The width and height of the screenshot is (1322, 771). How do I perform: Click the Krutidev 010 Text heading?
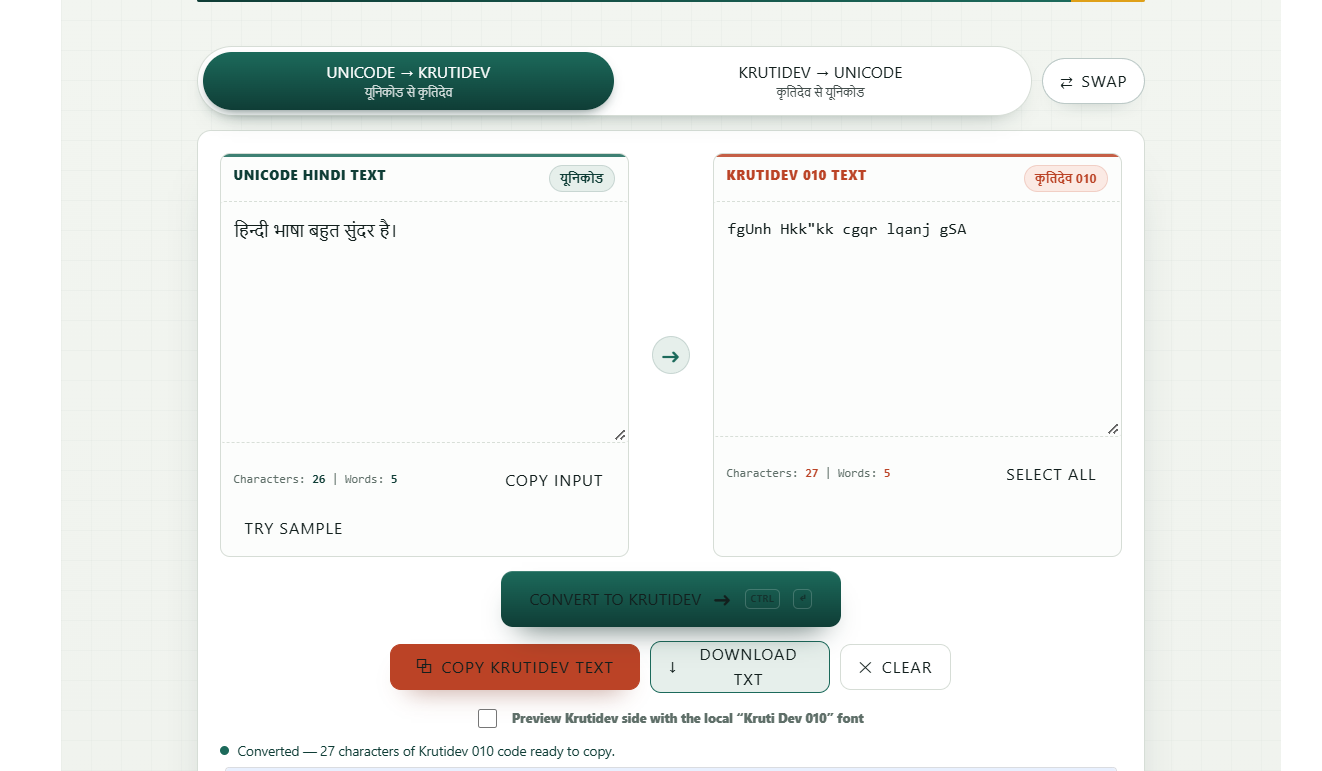[x=796, y=175]
